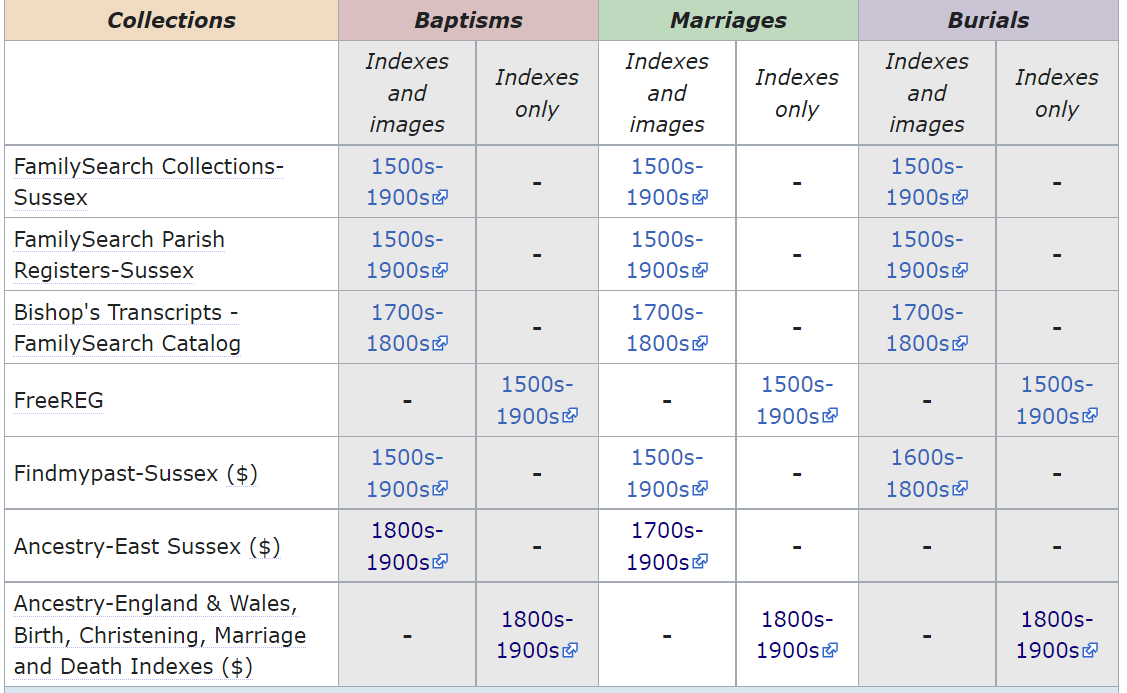Open Findmypast-Sussex burials 1600s-1800s link
Image resolution: width=1127 pixels, height=693 pixels.
click(x=926, y=473)
